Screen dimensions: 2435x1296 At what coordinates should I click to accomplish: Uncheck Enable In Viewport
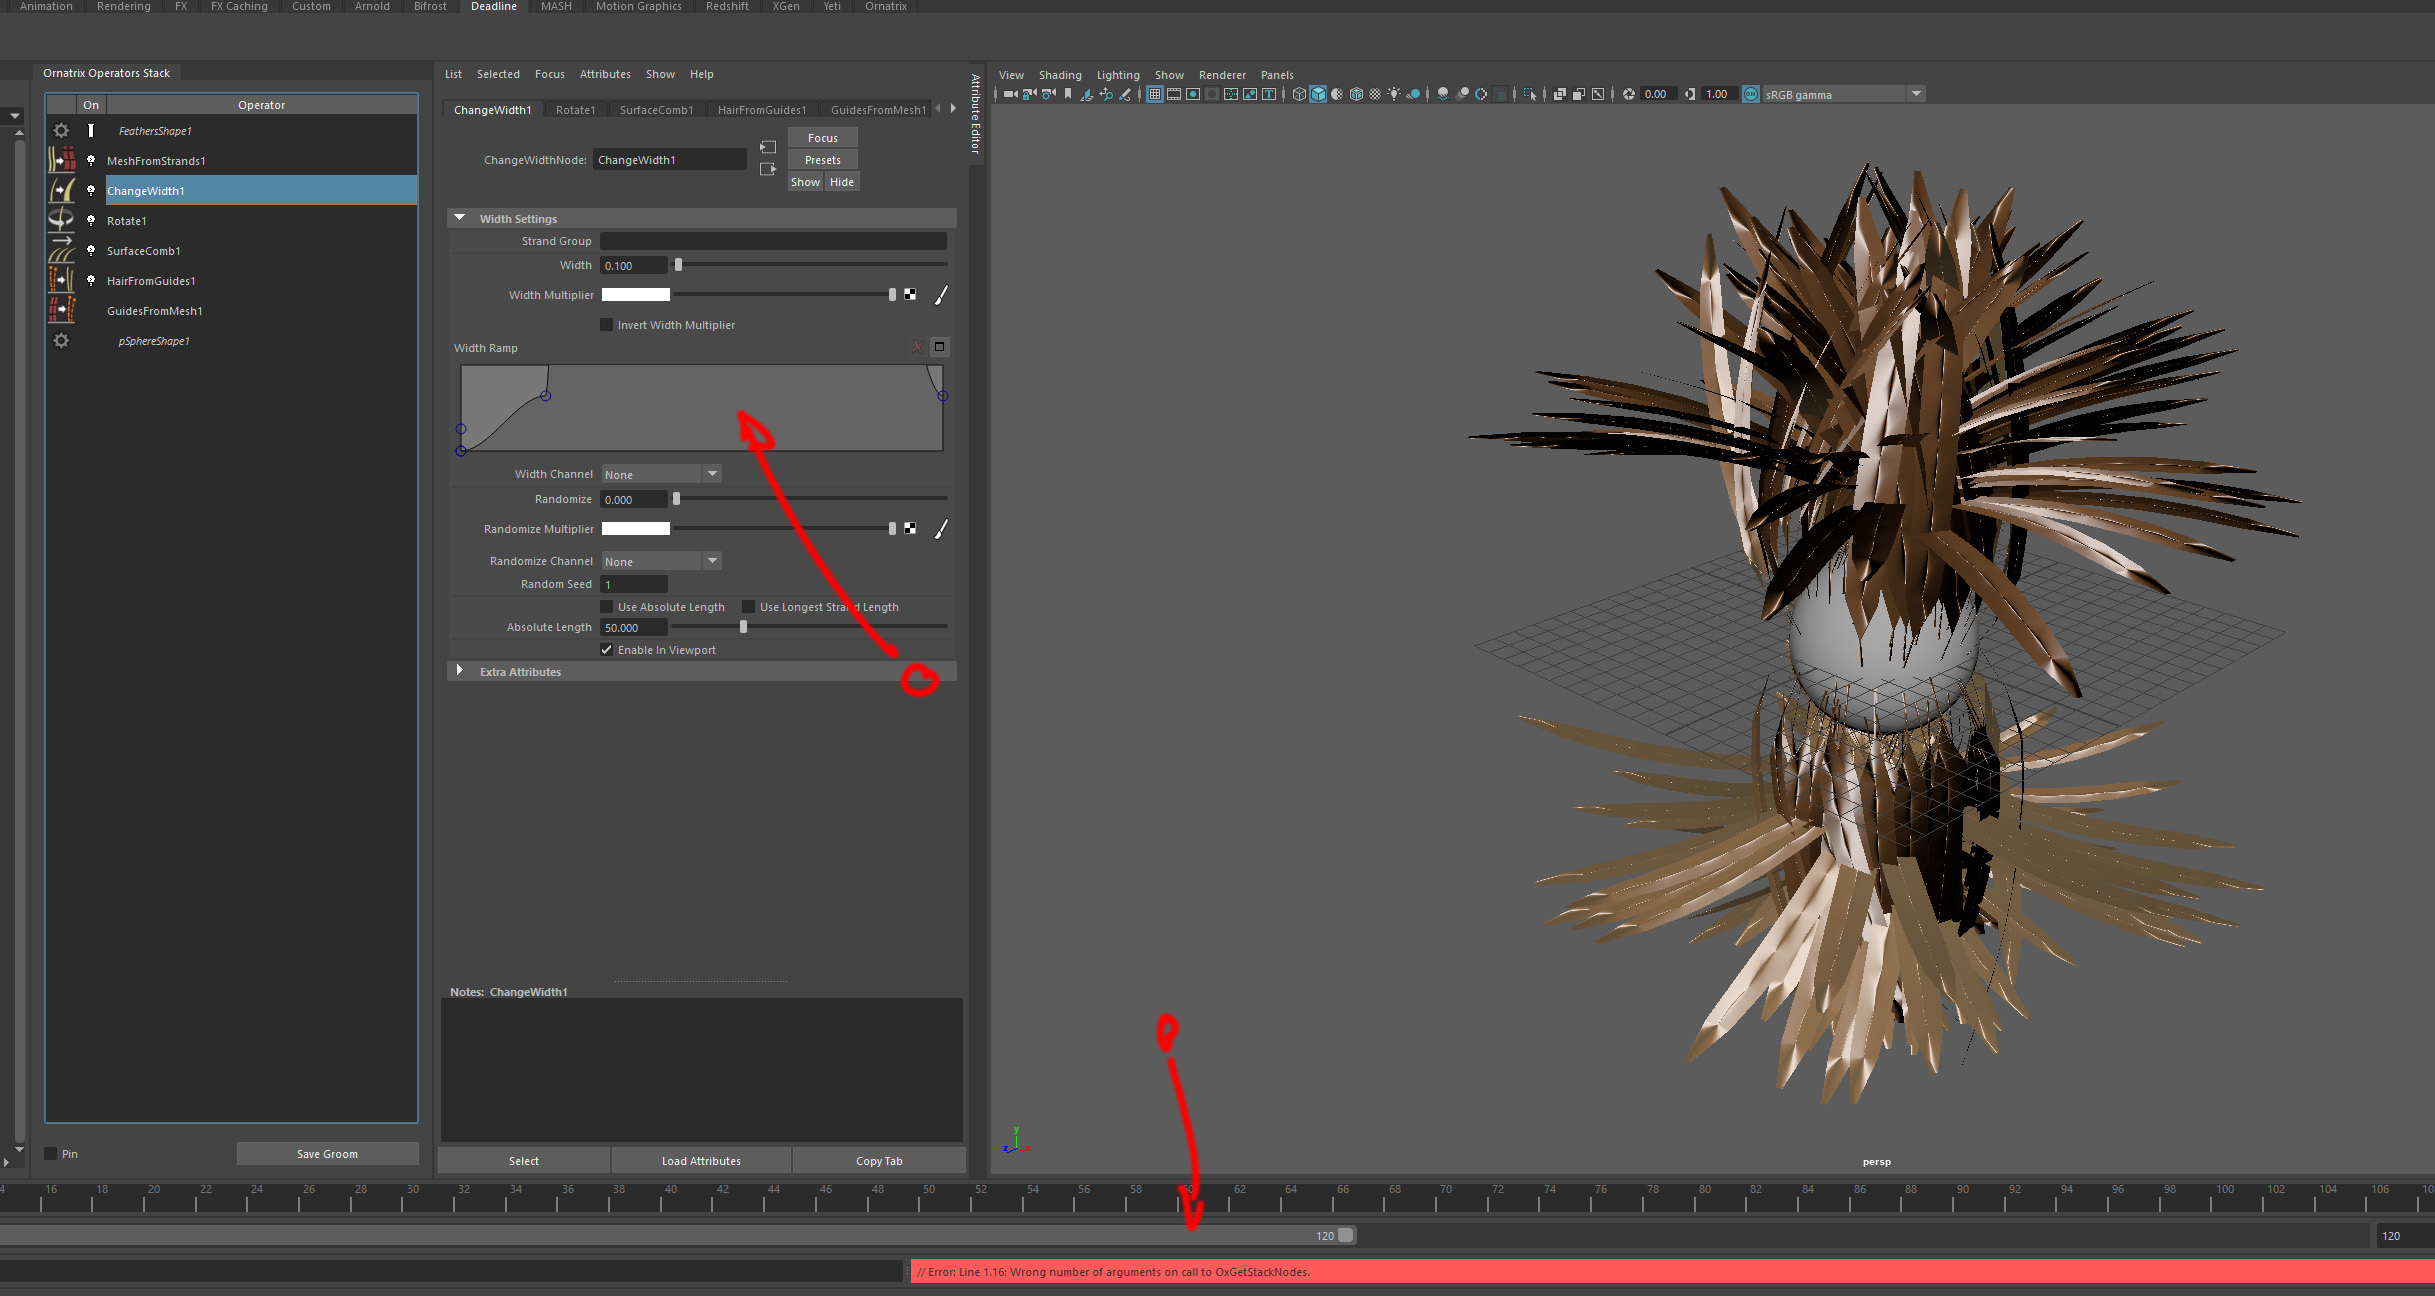606,650
